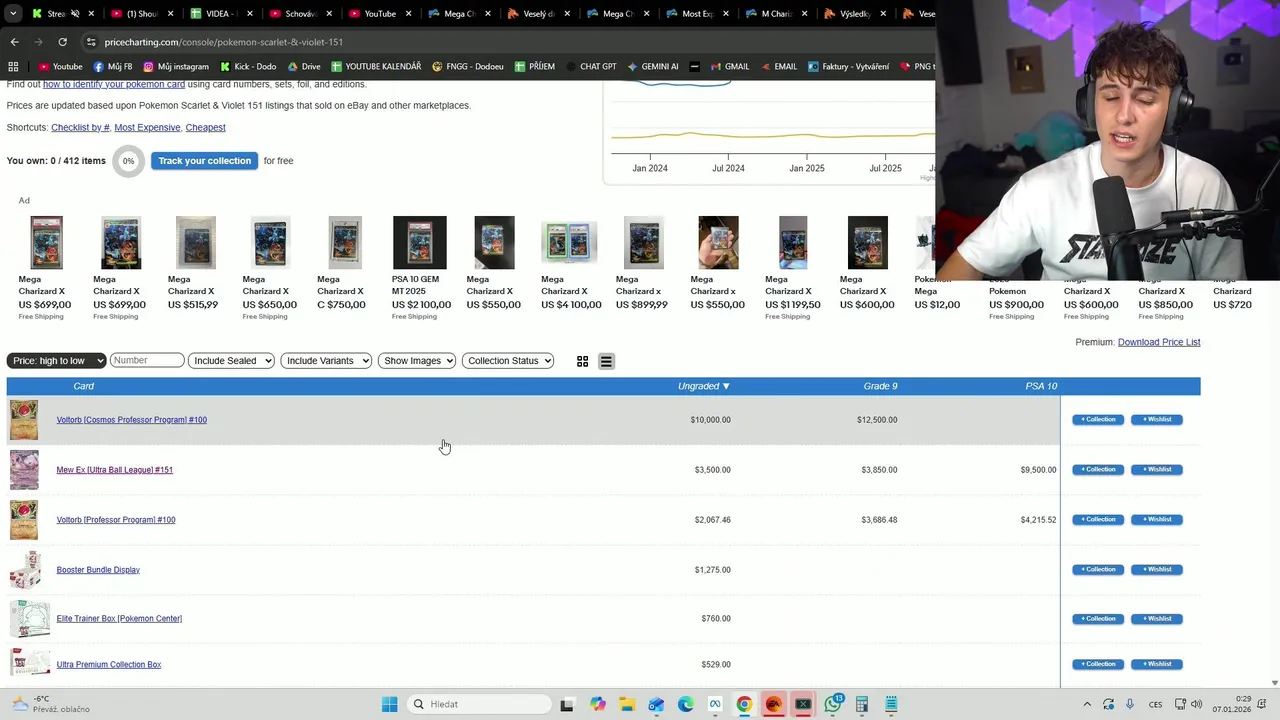This screenshot has width=1280, height=720.
Task: Open Checklist by # shortcut link
Action: tap(80, 128)
